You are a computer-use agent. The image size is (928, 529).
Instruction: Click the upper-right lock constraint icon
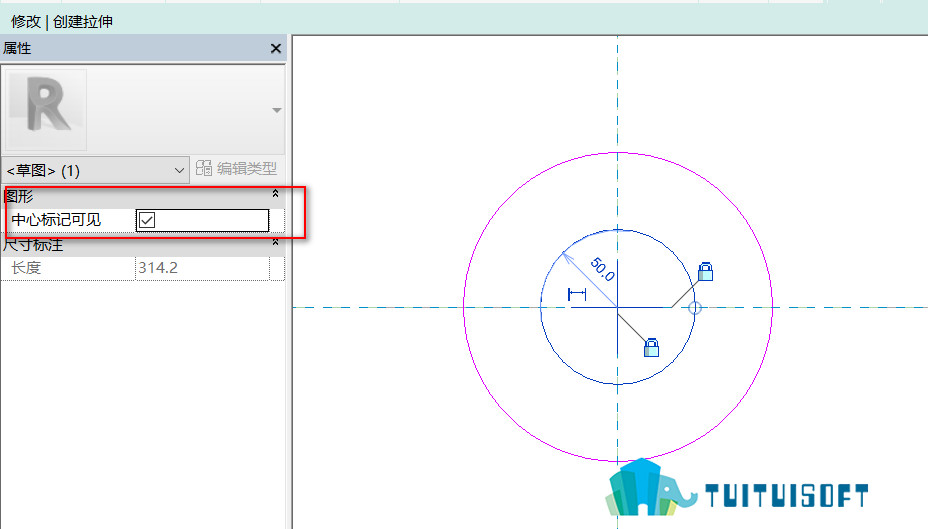[705, 272]
